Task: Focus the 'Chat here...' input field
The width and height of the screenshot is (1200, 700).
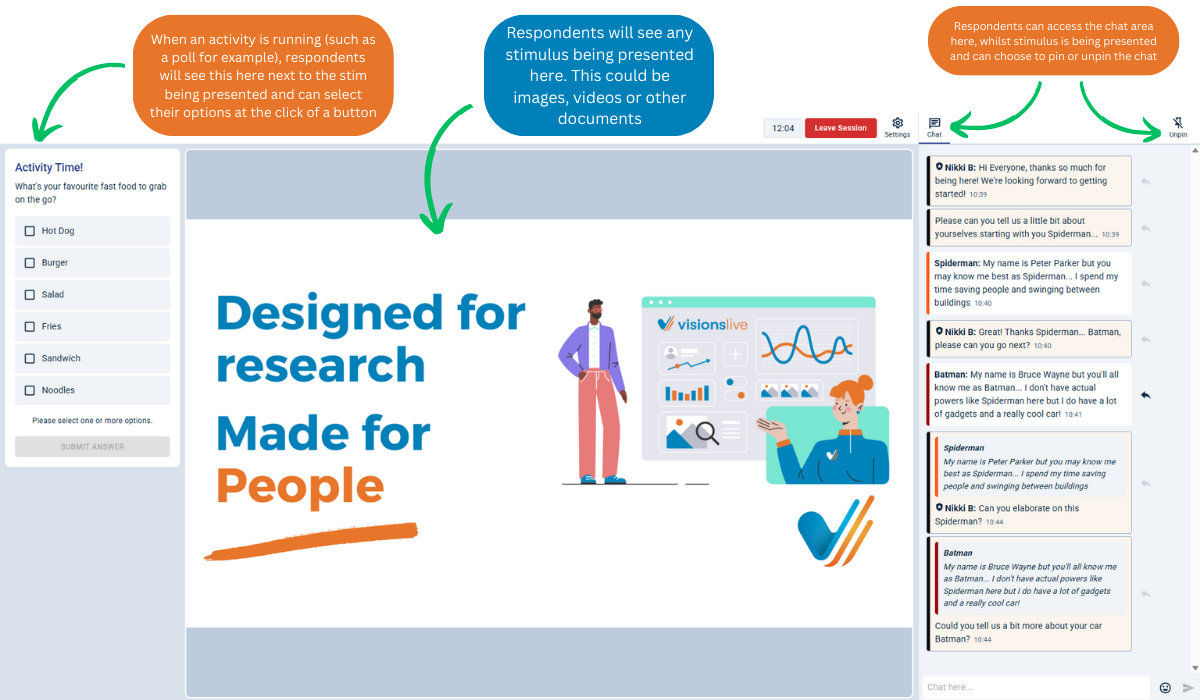Action: (1035, 687)
